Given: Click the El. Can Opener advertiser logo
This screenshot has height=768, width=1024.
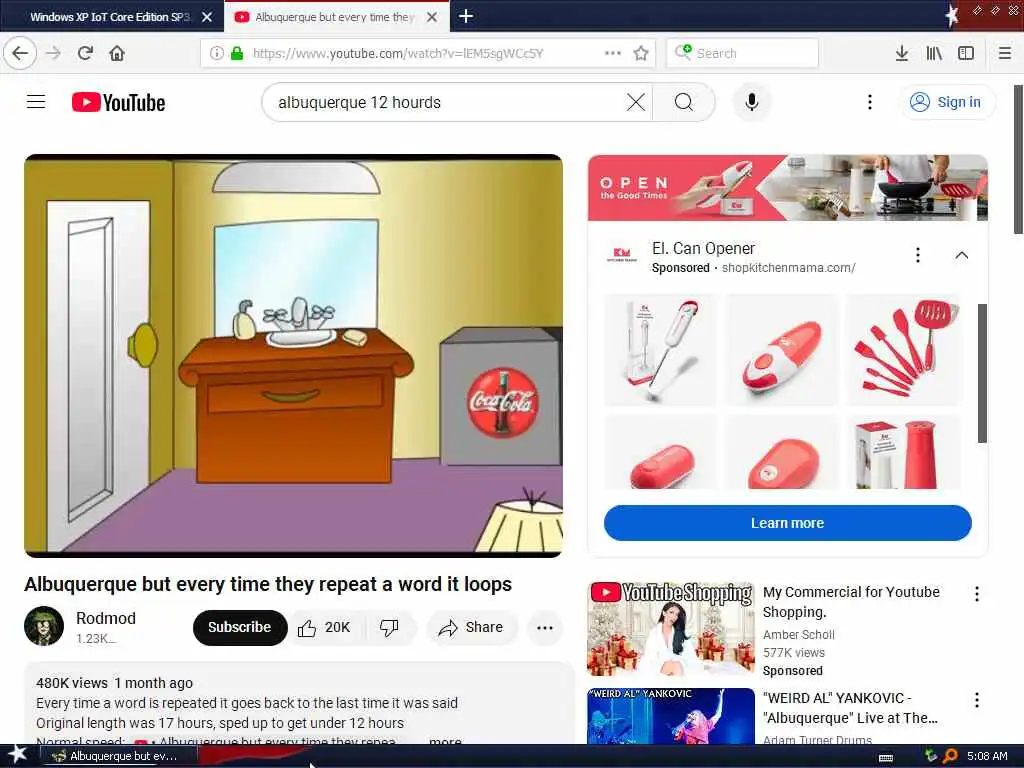Looking at the screenshot, I should [622, 255].
